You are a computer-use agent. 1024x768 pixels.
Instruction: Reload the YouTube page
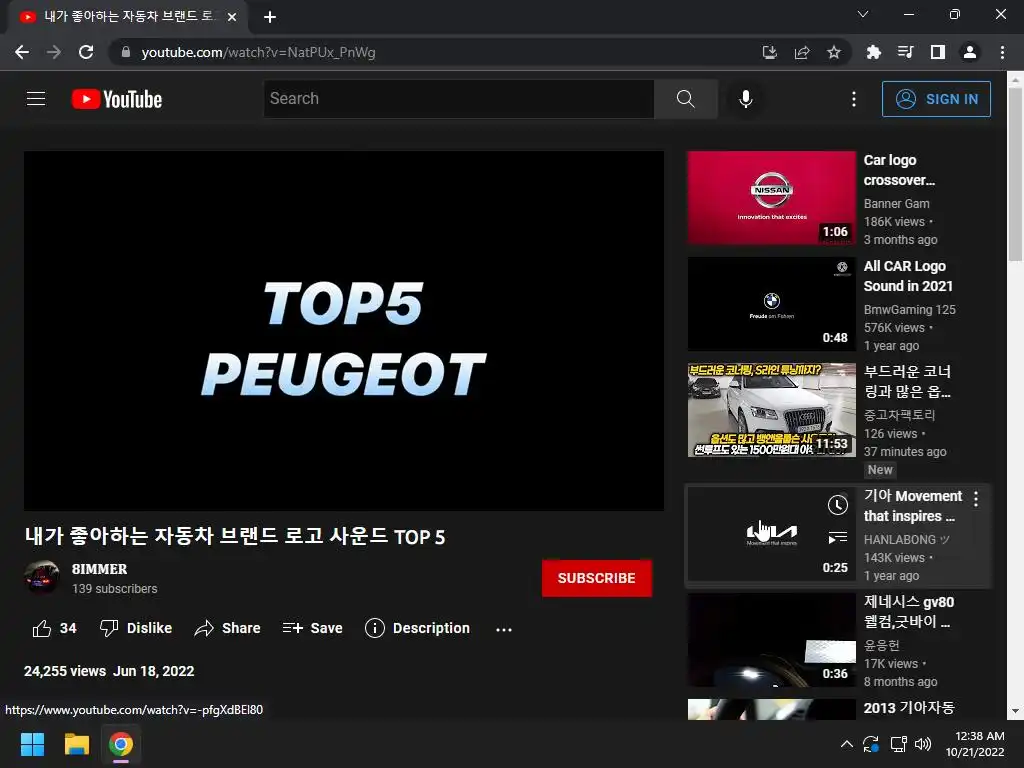(86, 52)
